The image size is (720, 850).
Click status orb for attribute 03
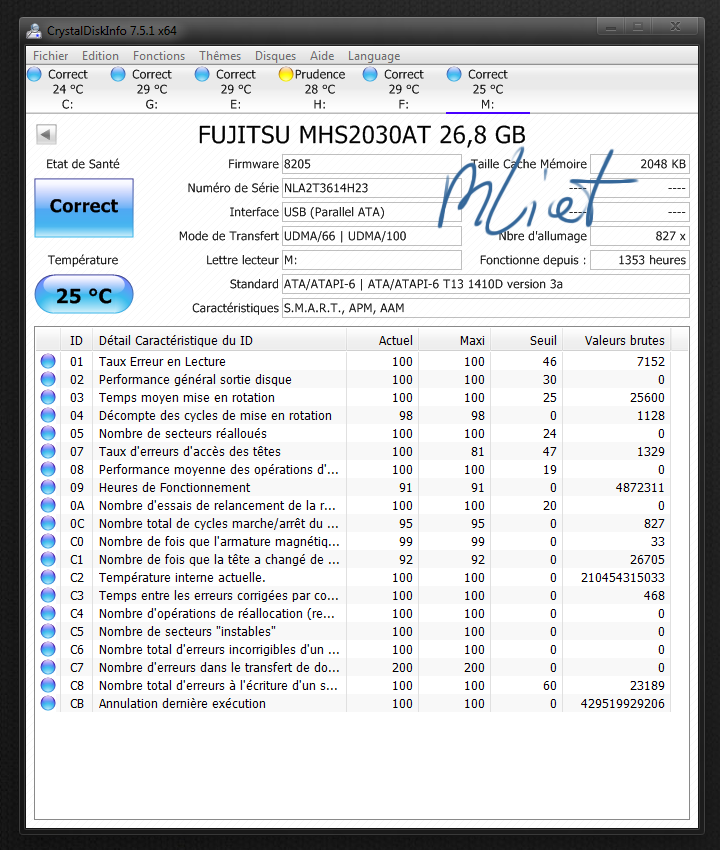48,397
